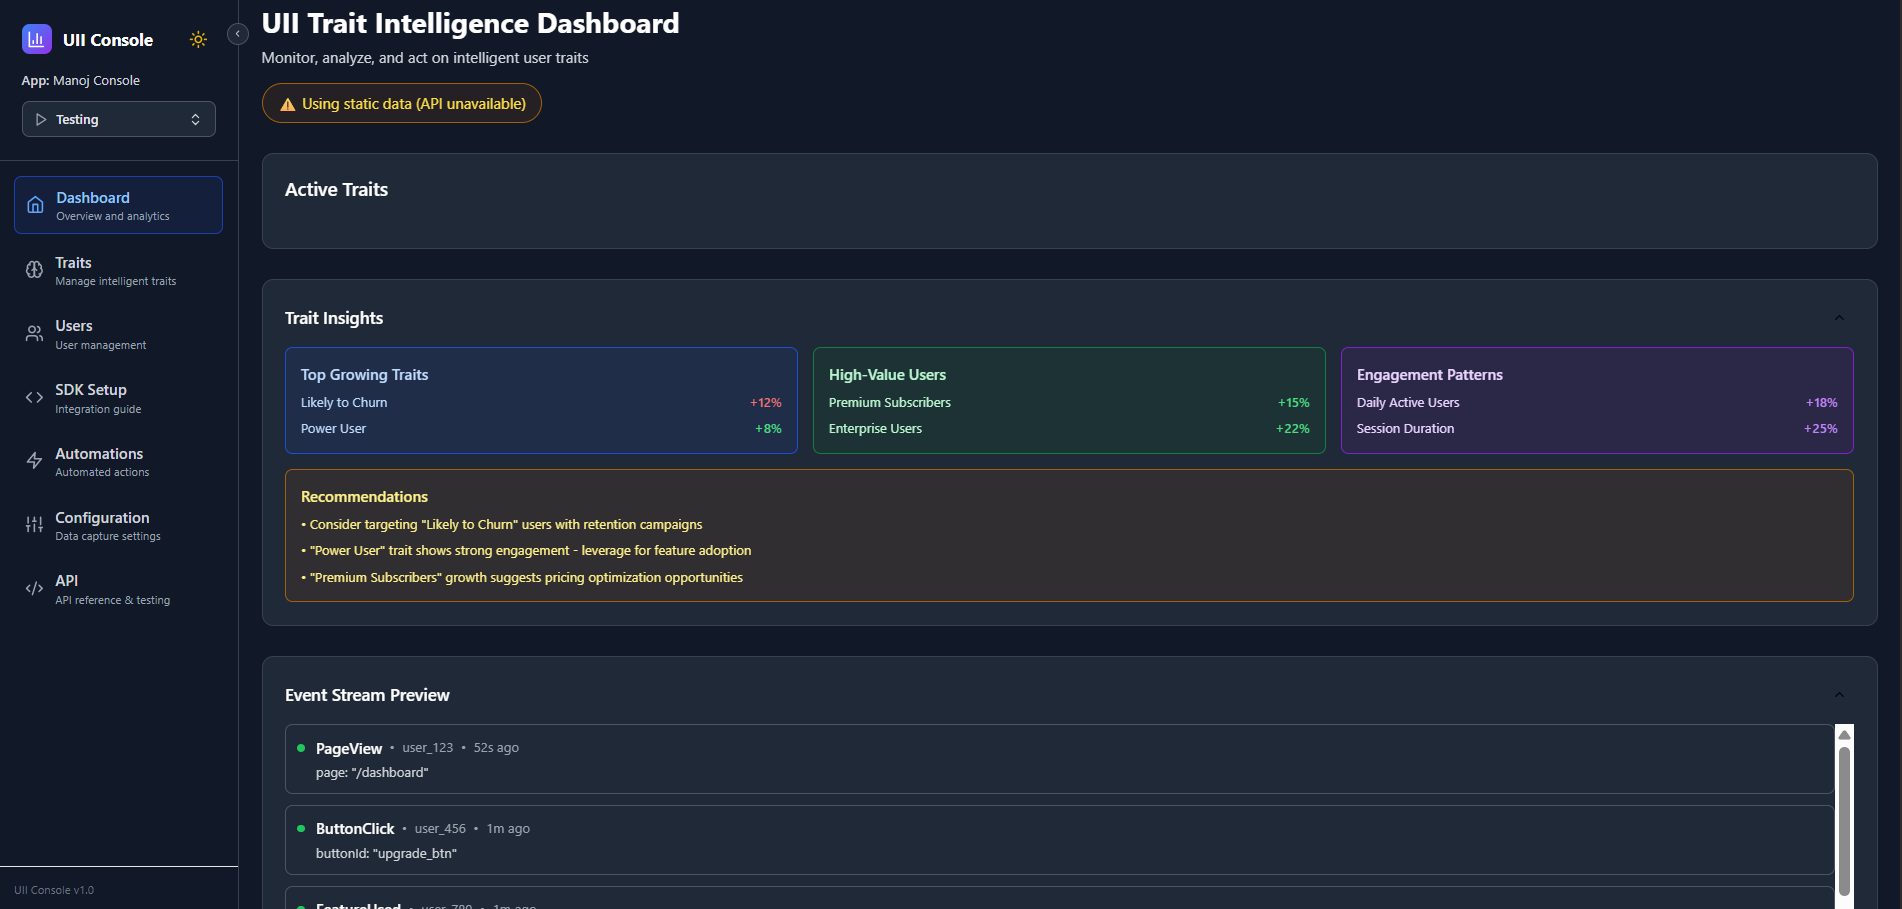Click the UII Console logo icon

point(37,39)
